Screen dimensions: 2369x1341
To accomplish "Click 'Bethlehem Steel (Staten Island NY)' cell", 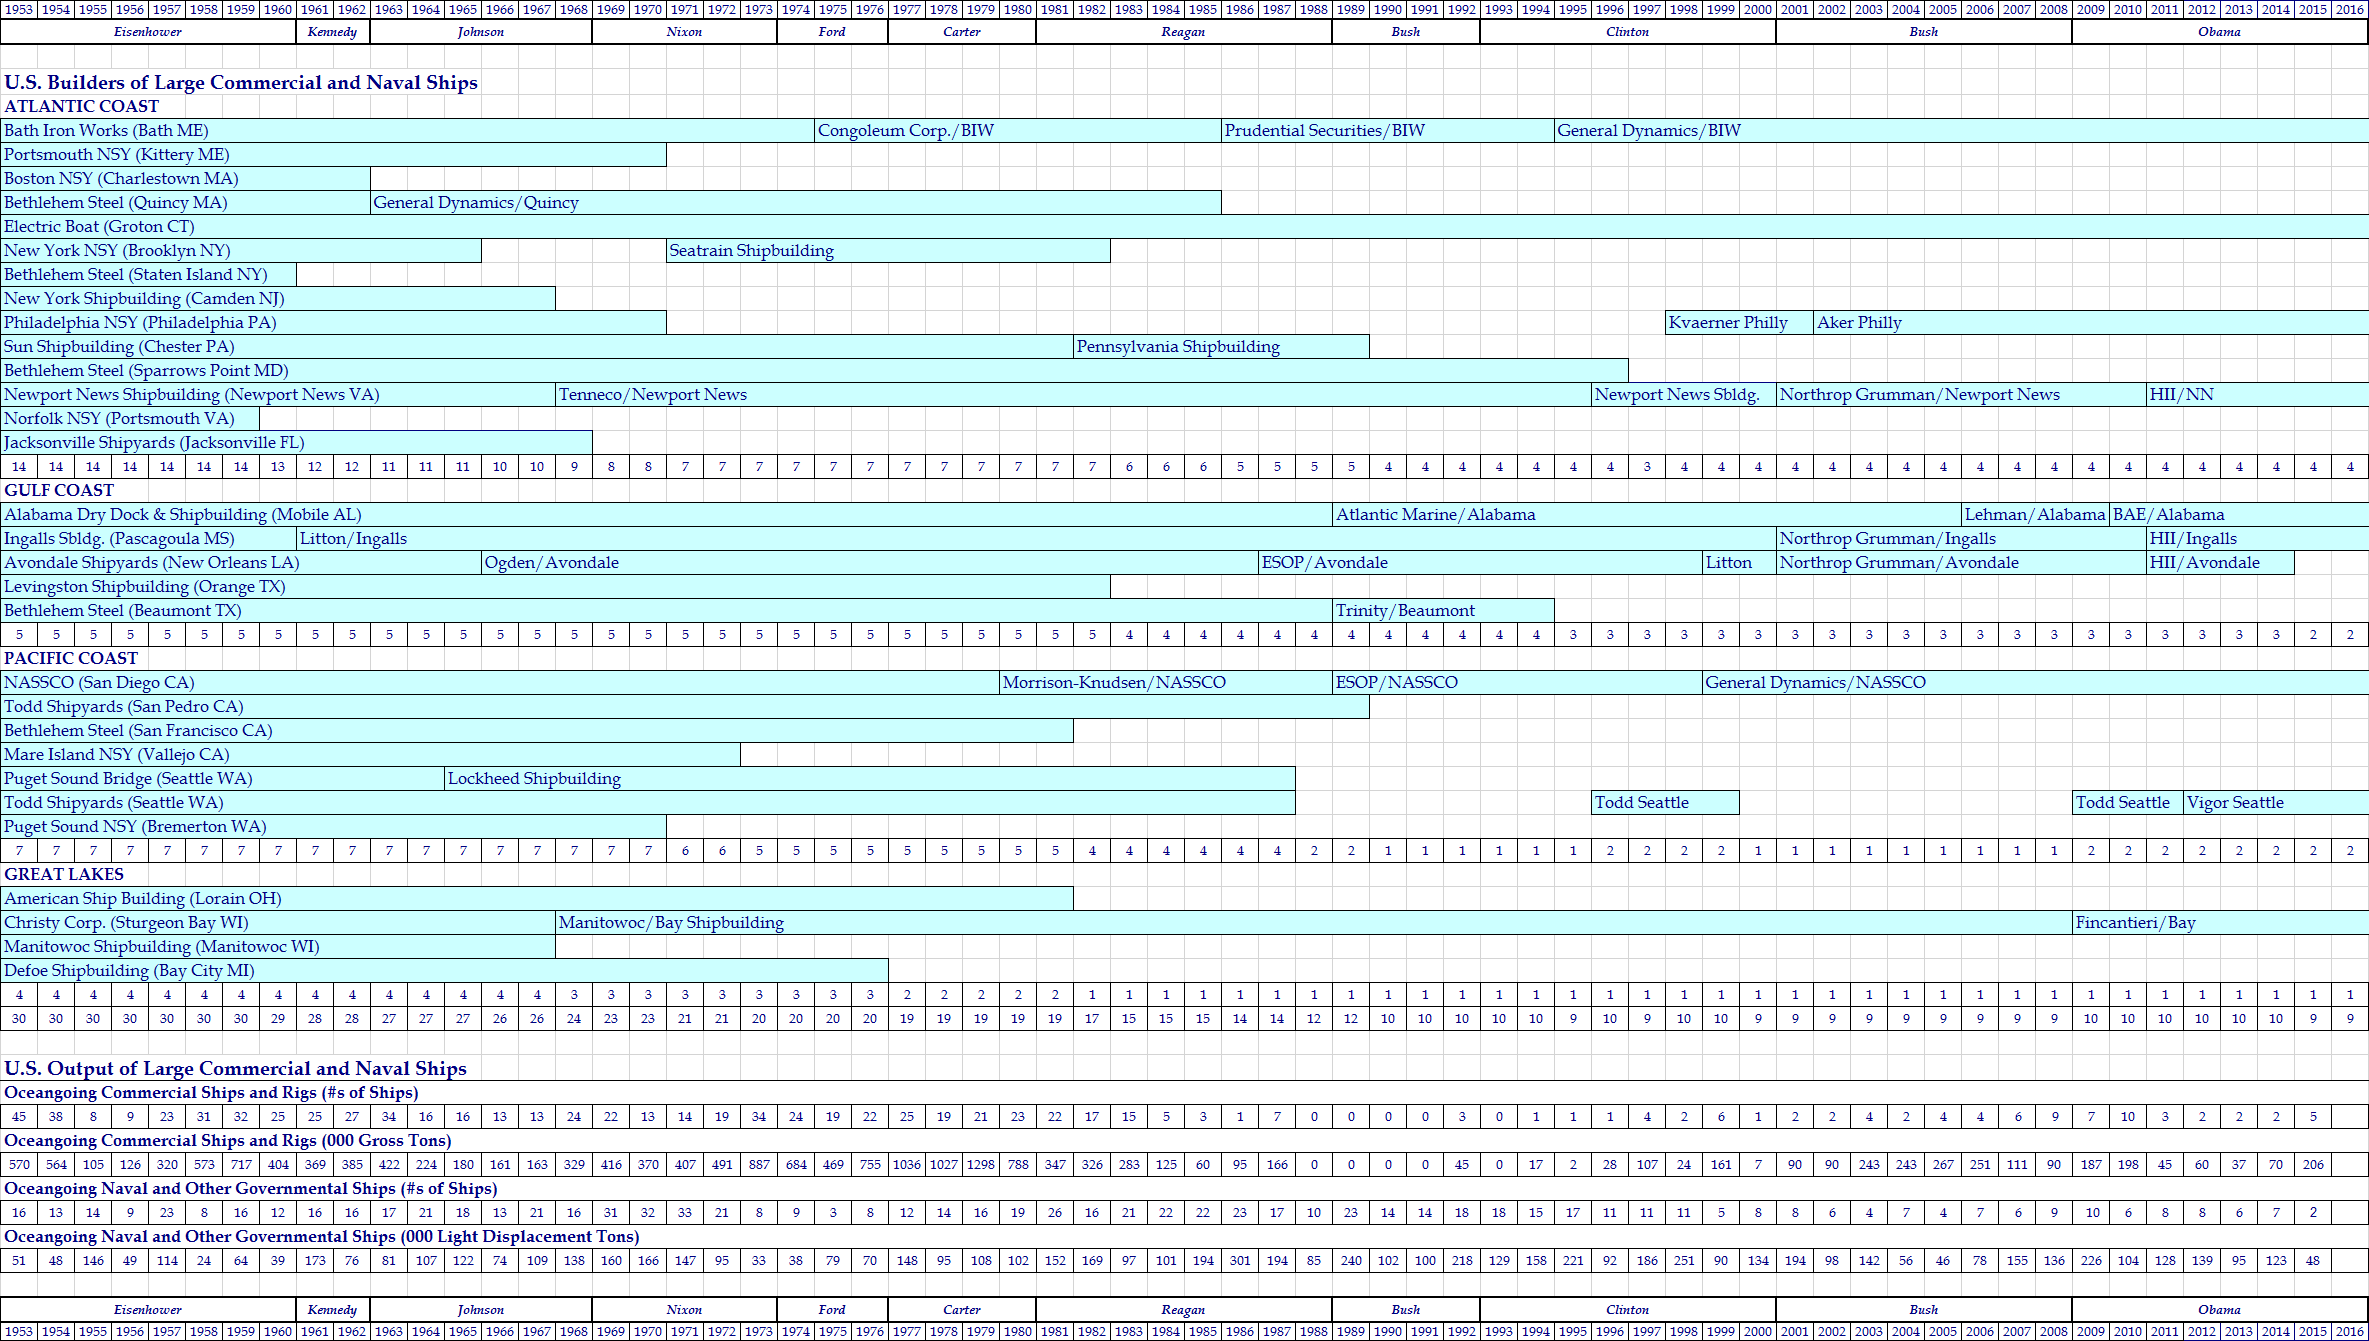I will pos(148,274).
